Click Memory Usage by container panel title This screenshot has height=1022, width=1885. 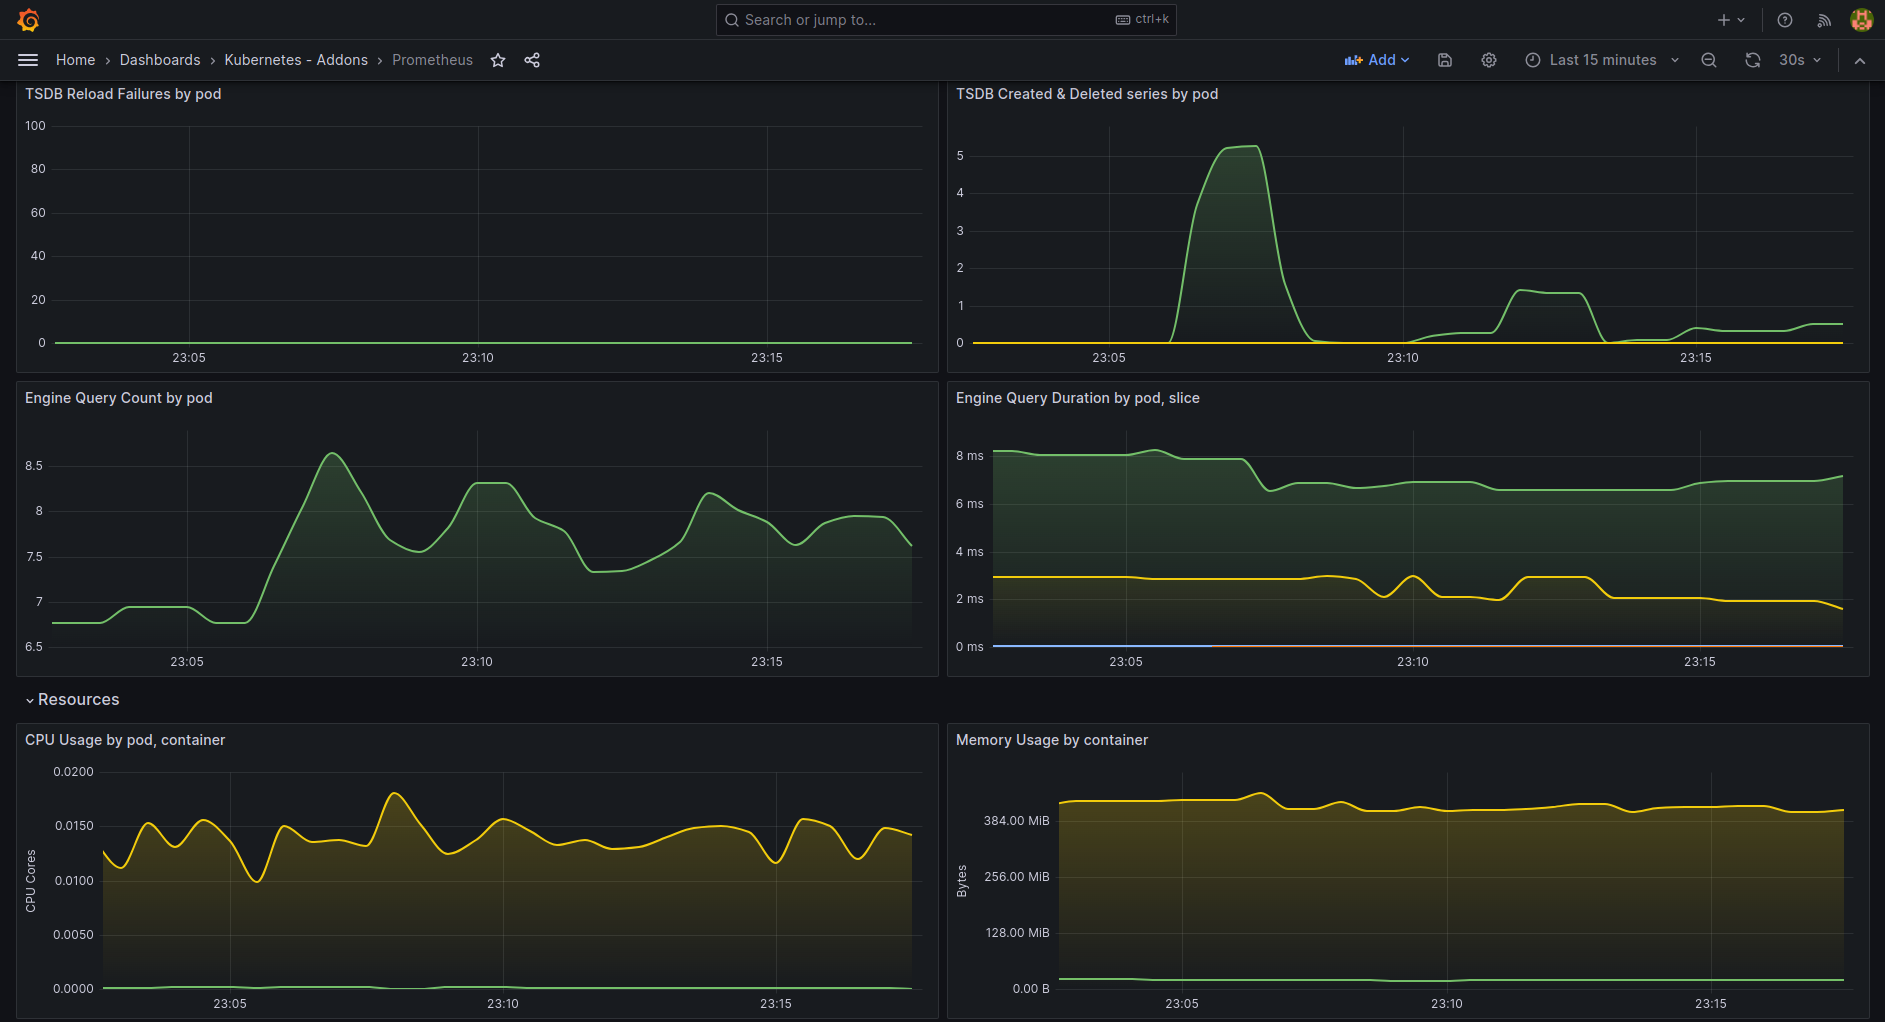tap(1052, 740)
